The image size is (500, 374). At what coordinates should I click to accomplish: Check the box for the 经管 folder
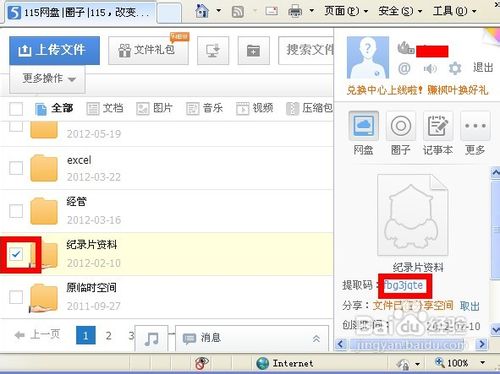16,211
